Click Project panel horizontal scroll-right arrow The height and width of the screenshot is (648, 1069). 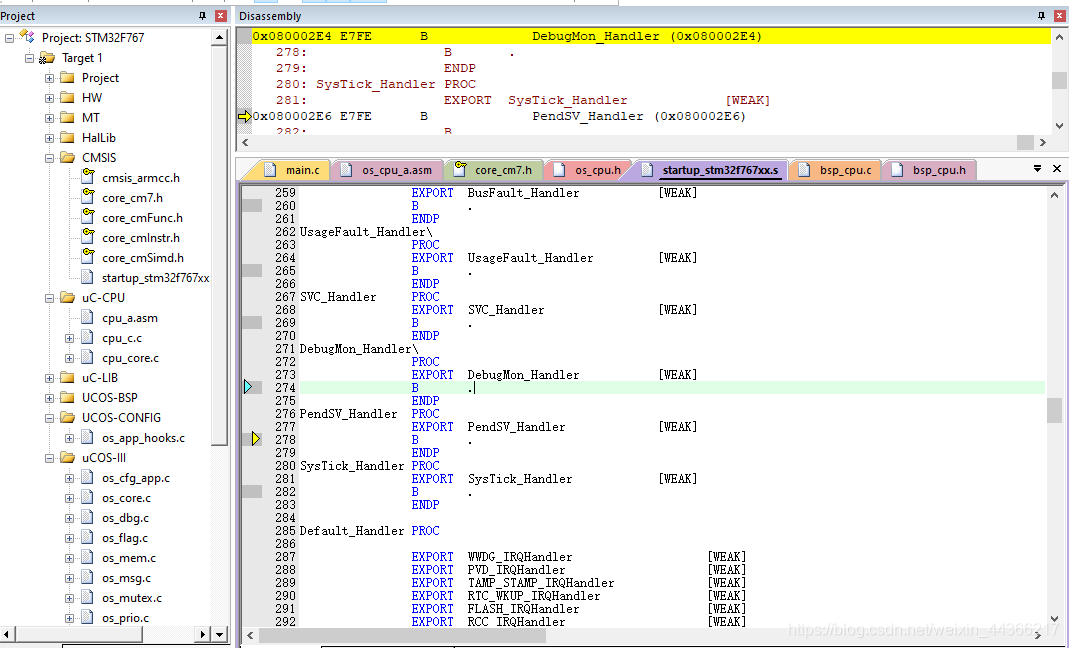pyautogui.click(x=202, y=634)
